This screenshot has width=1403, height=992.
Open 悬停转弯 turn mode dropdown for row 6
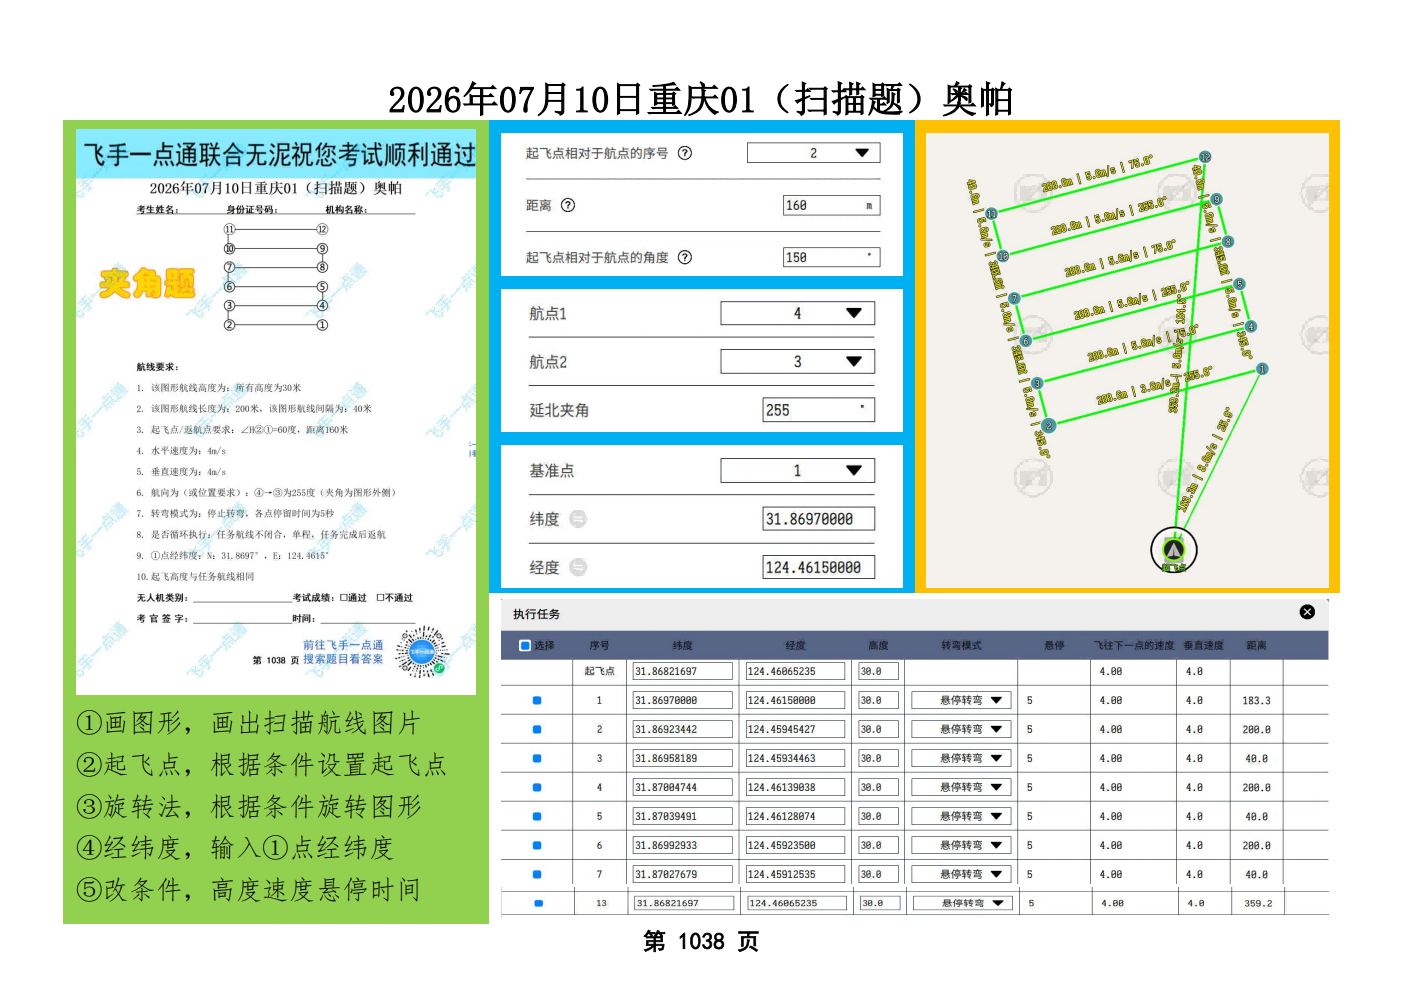pos(961,846)
